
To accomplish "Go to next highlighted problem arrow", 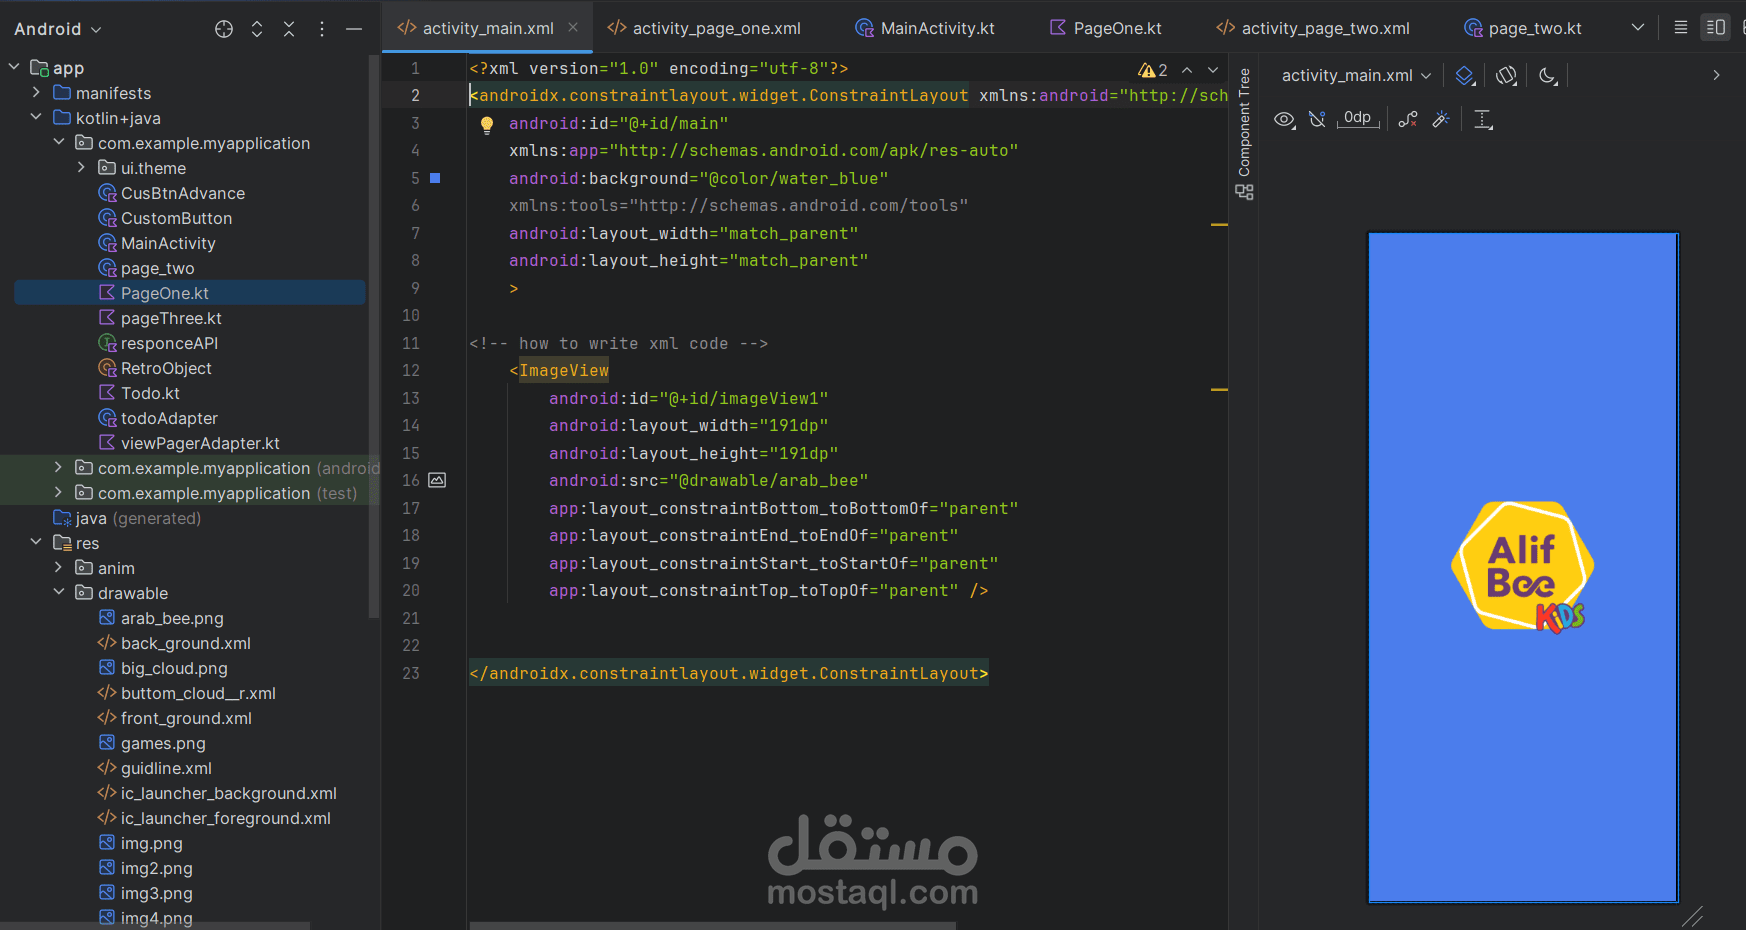I will pos(1213,70).
